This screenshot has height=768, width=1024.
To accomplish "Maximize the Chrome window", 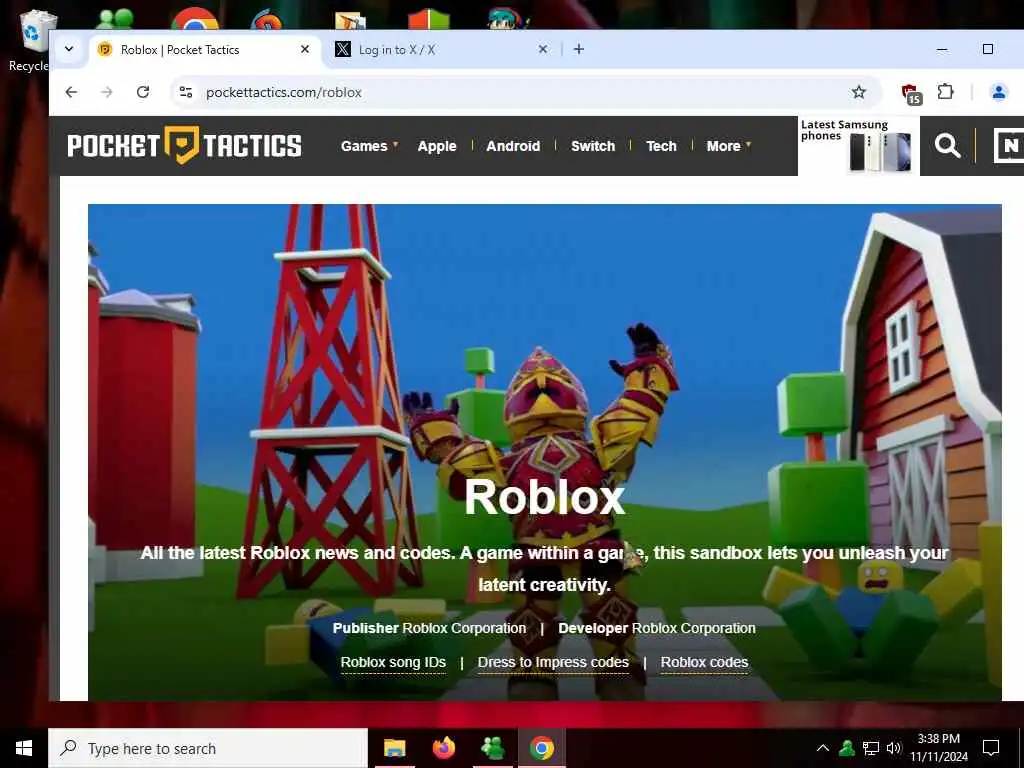I will click(x=988, y=49).
